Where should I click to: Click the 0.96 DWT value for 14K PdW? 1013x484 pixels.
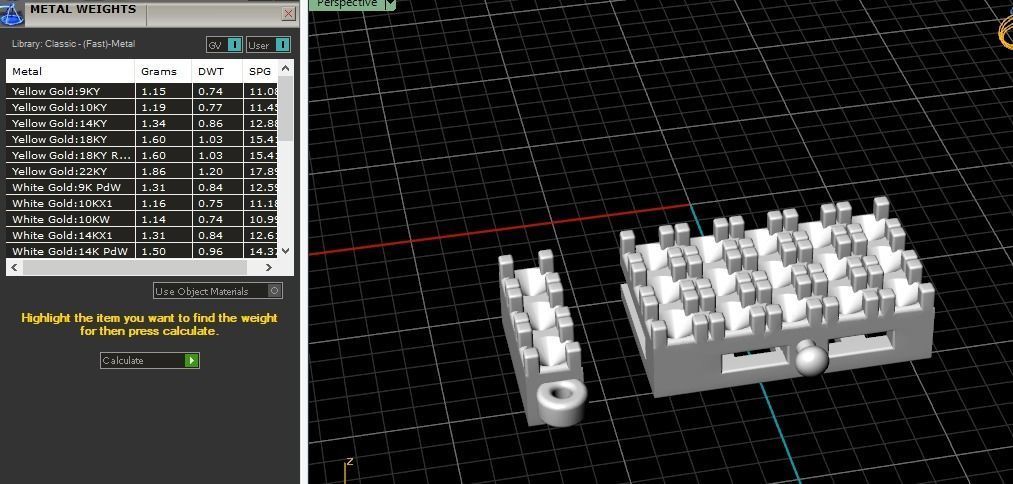[211, 251]
